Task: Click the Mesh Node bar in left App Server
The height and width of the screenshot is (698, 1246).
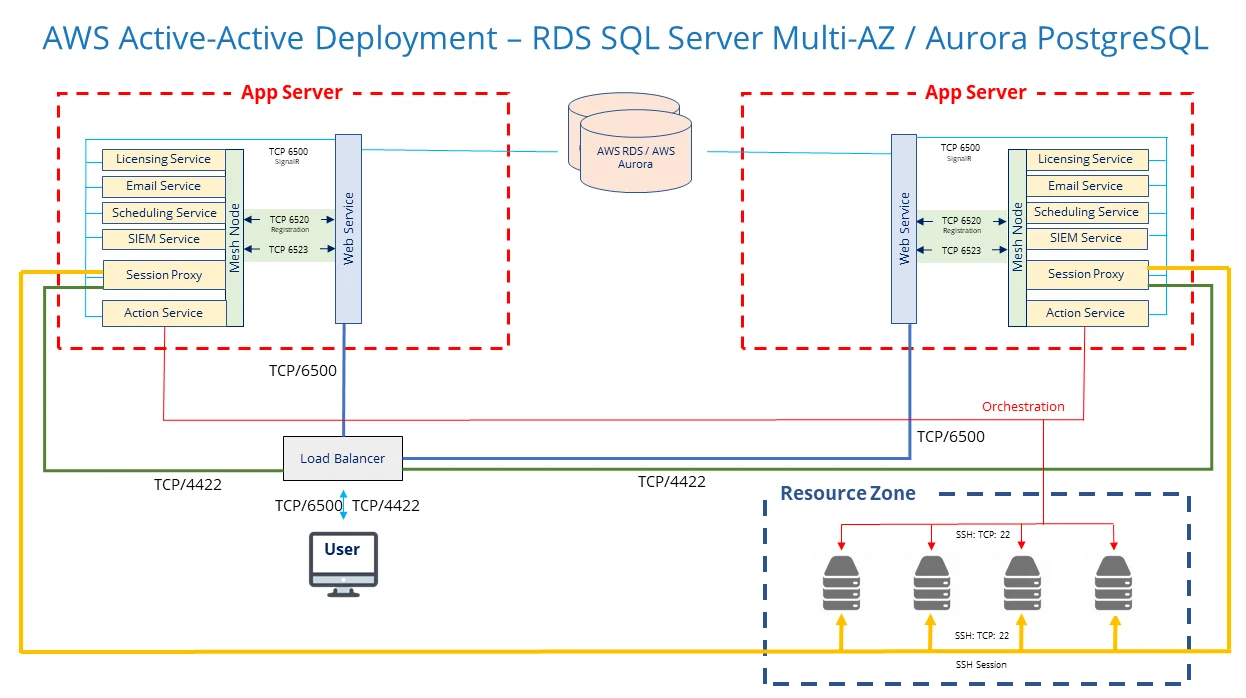Action: [x=234, y=238]
